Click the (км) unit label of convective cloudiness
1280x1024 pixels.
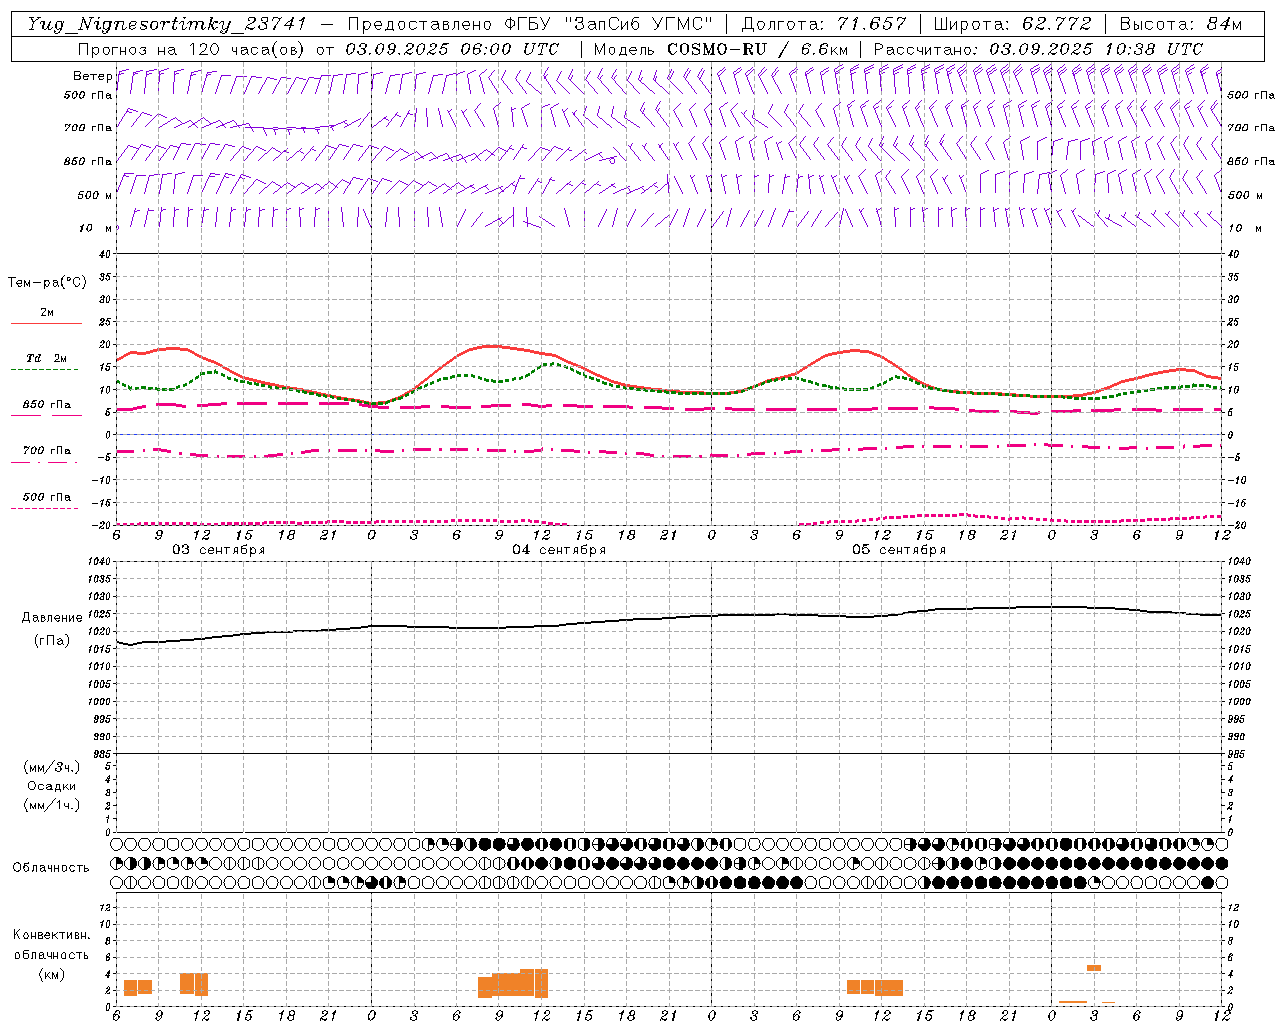(x=52, y=974)
